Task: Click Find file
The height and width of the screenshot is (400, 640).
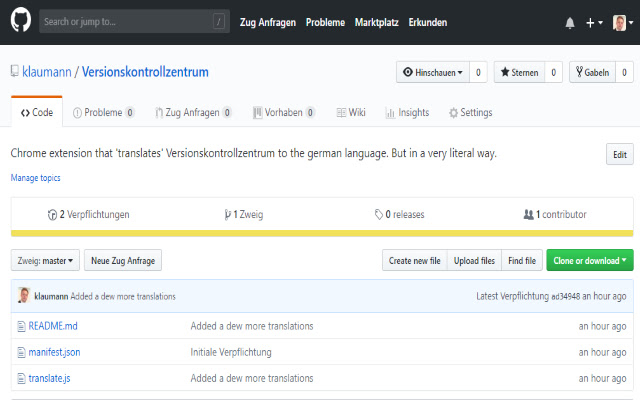Action: (x=522, y=260)
